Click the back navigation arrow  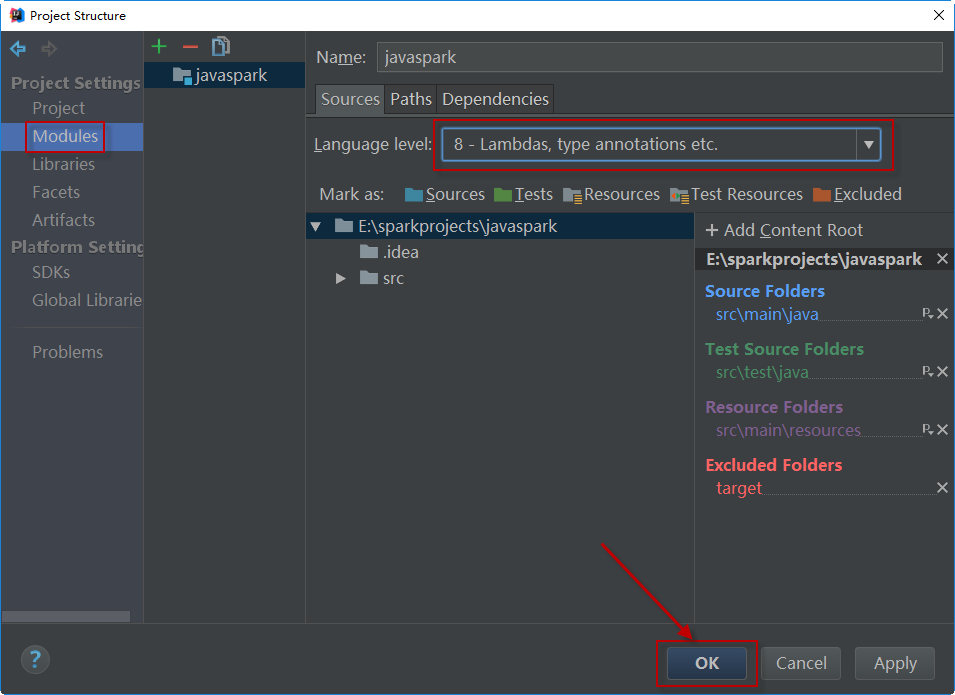coord(18,49)
